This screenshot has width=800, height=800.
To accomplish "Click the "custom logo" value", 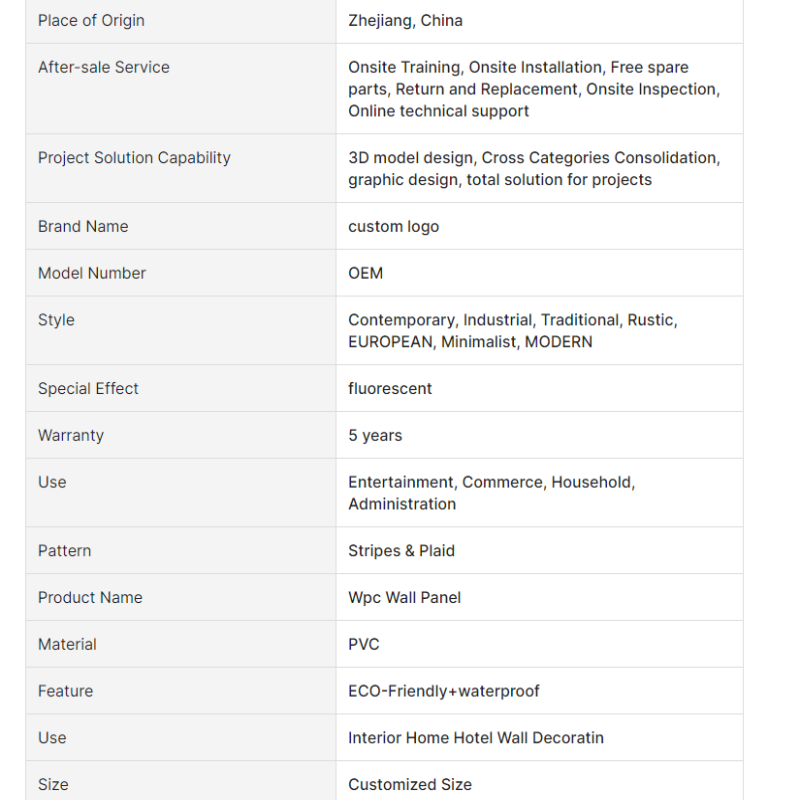I will tap(393, 226).
